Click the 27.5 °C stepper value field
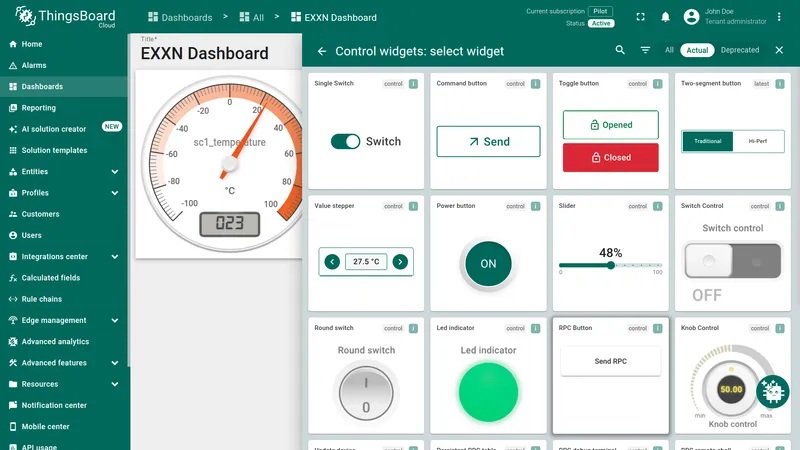800x450 pixels. click(x=366, y=262)
